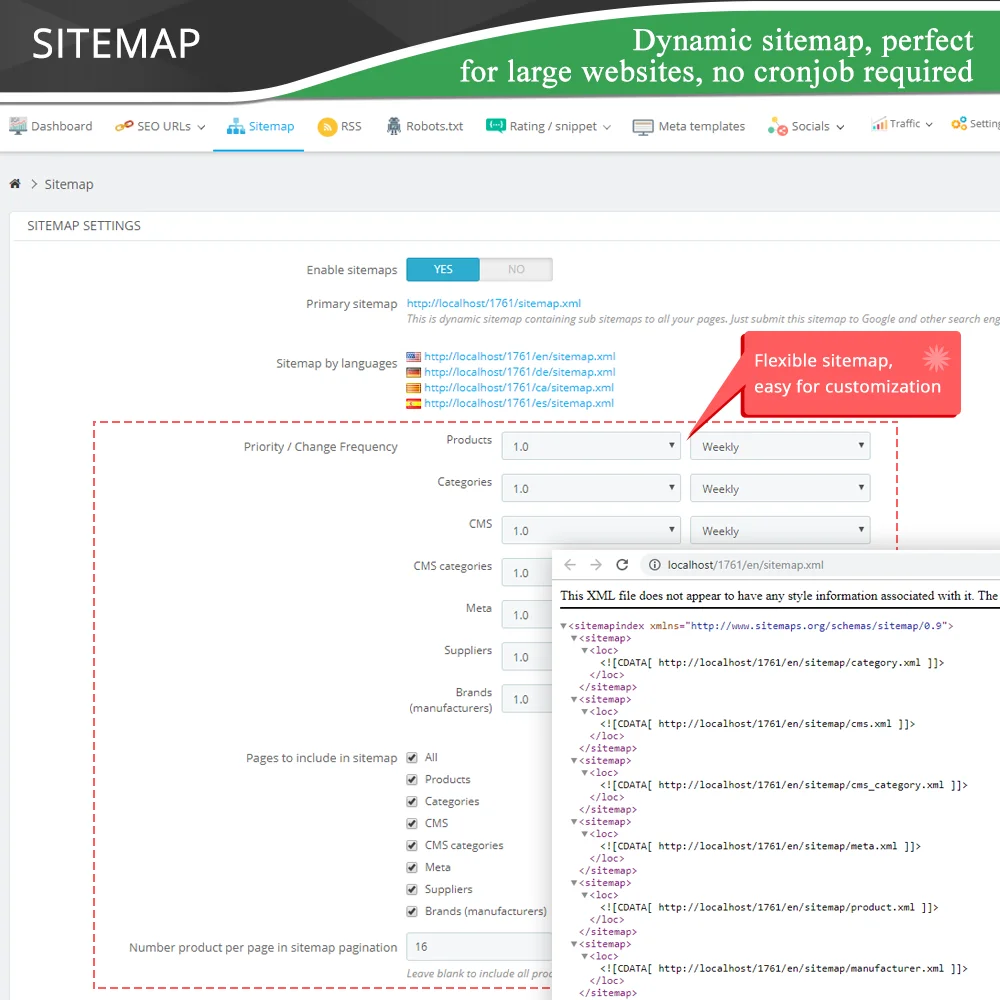
Task: Uncheck the Products inclusion checkbox
Action: tap(412, 779)
